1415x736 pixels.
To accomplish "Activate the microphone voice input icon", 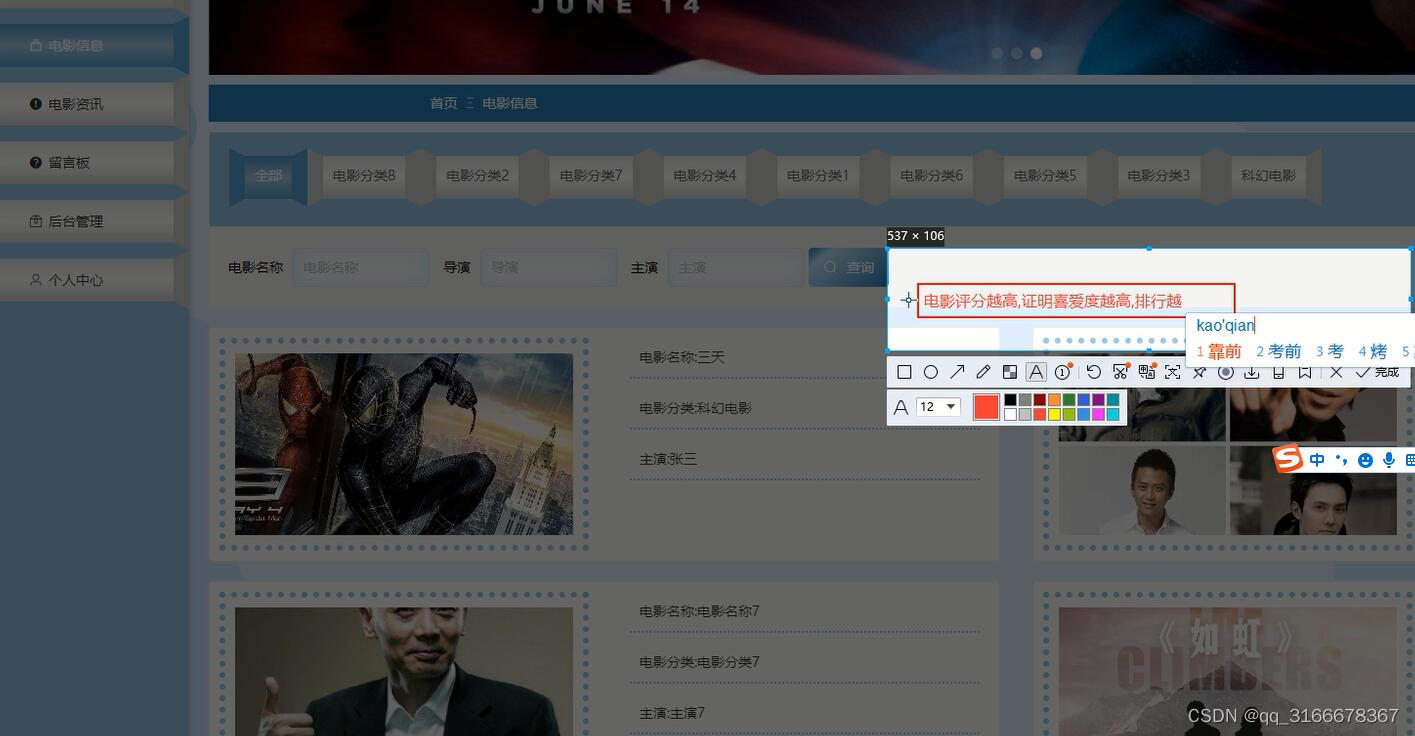I will 1388,460.
